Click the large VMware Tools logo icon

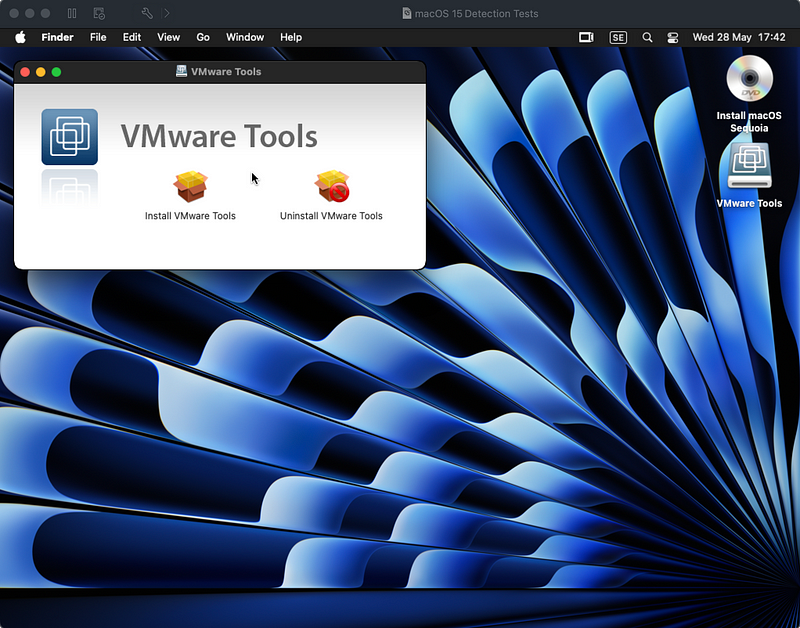(69, 137)
